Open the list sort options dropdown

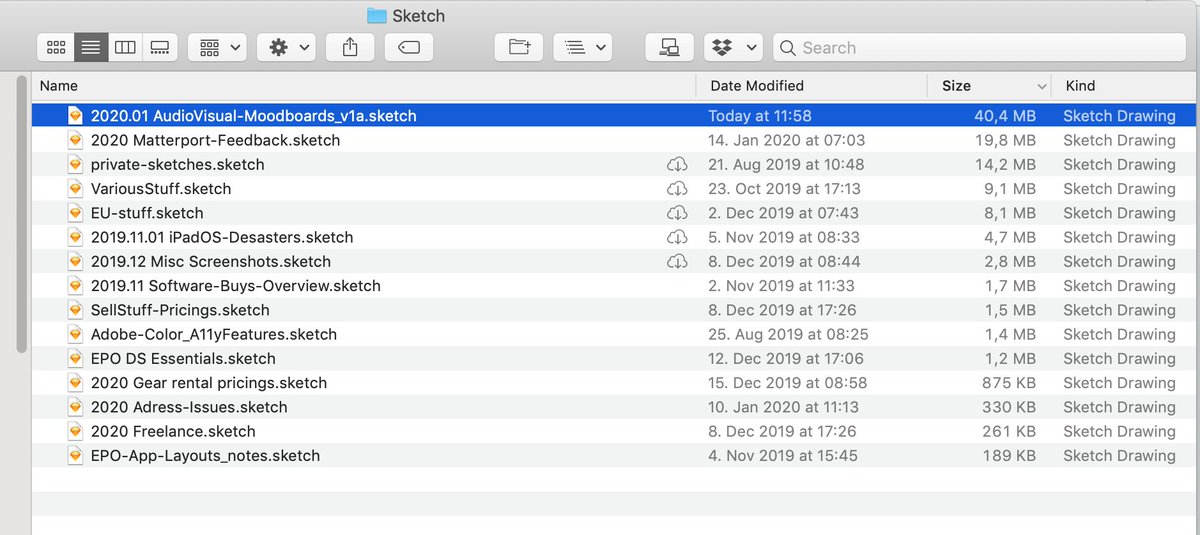click(582, 47)
